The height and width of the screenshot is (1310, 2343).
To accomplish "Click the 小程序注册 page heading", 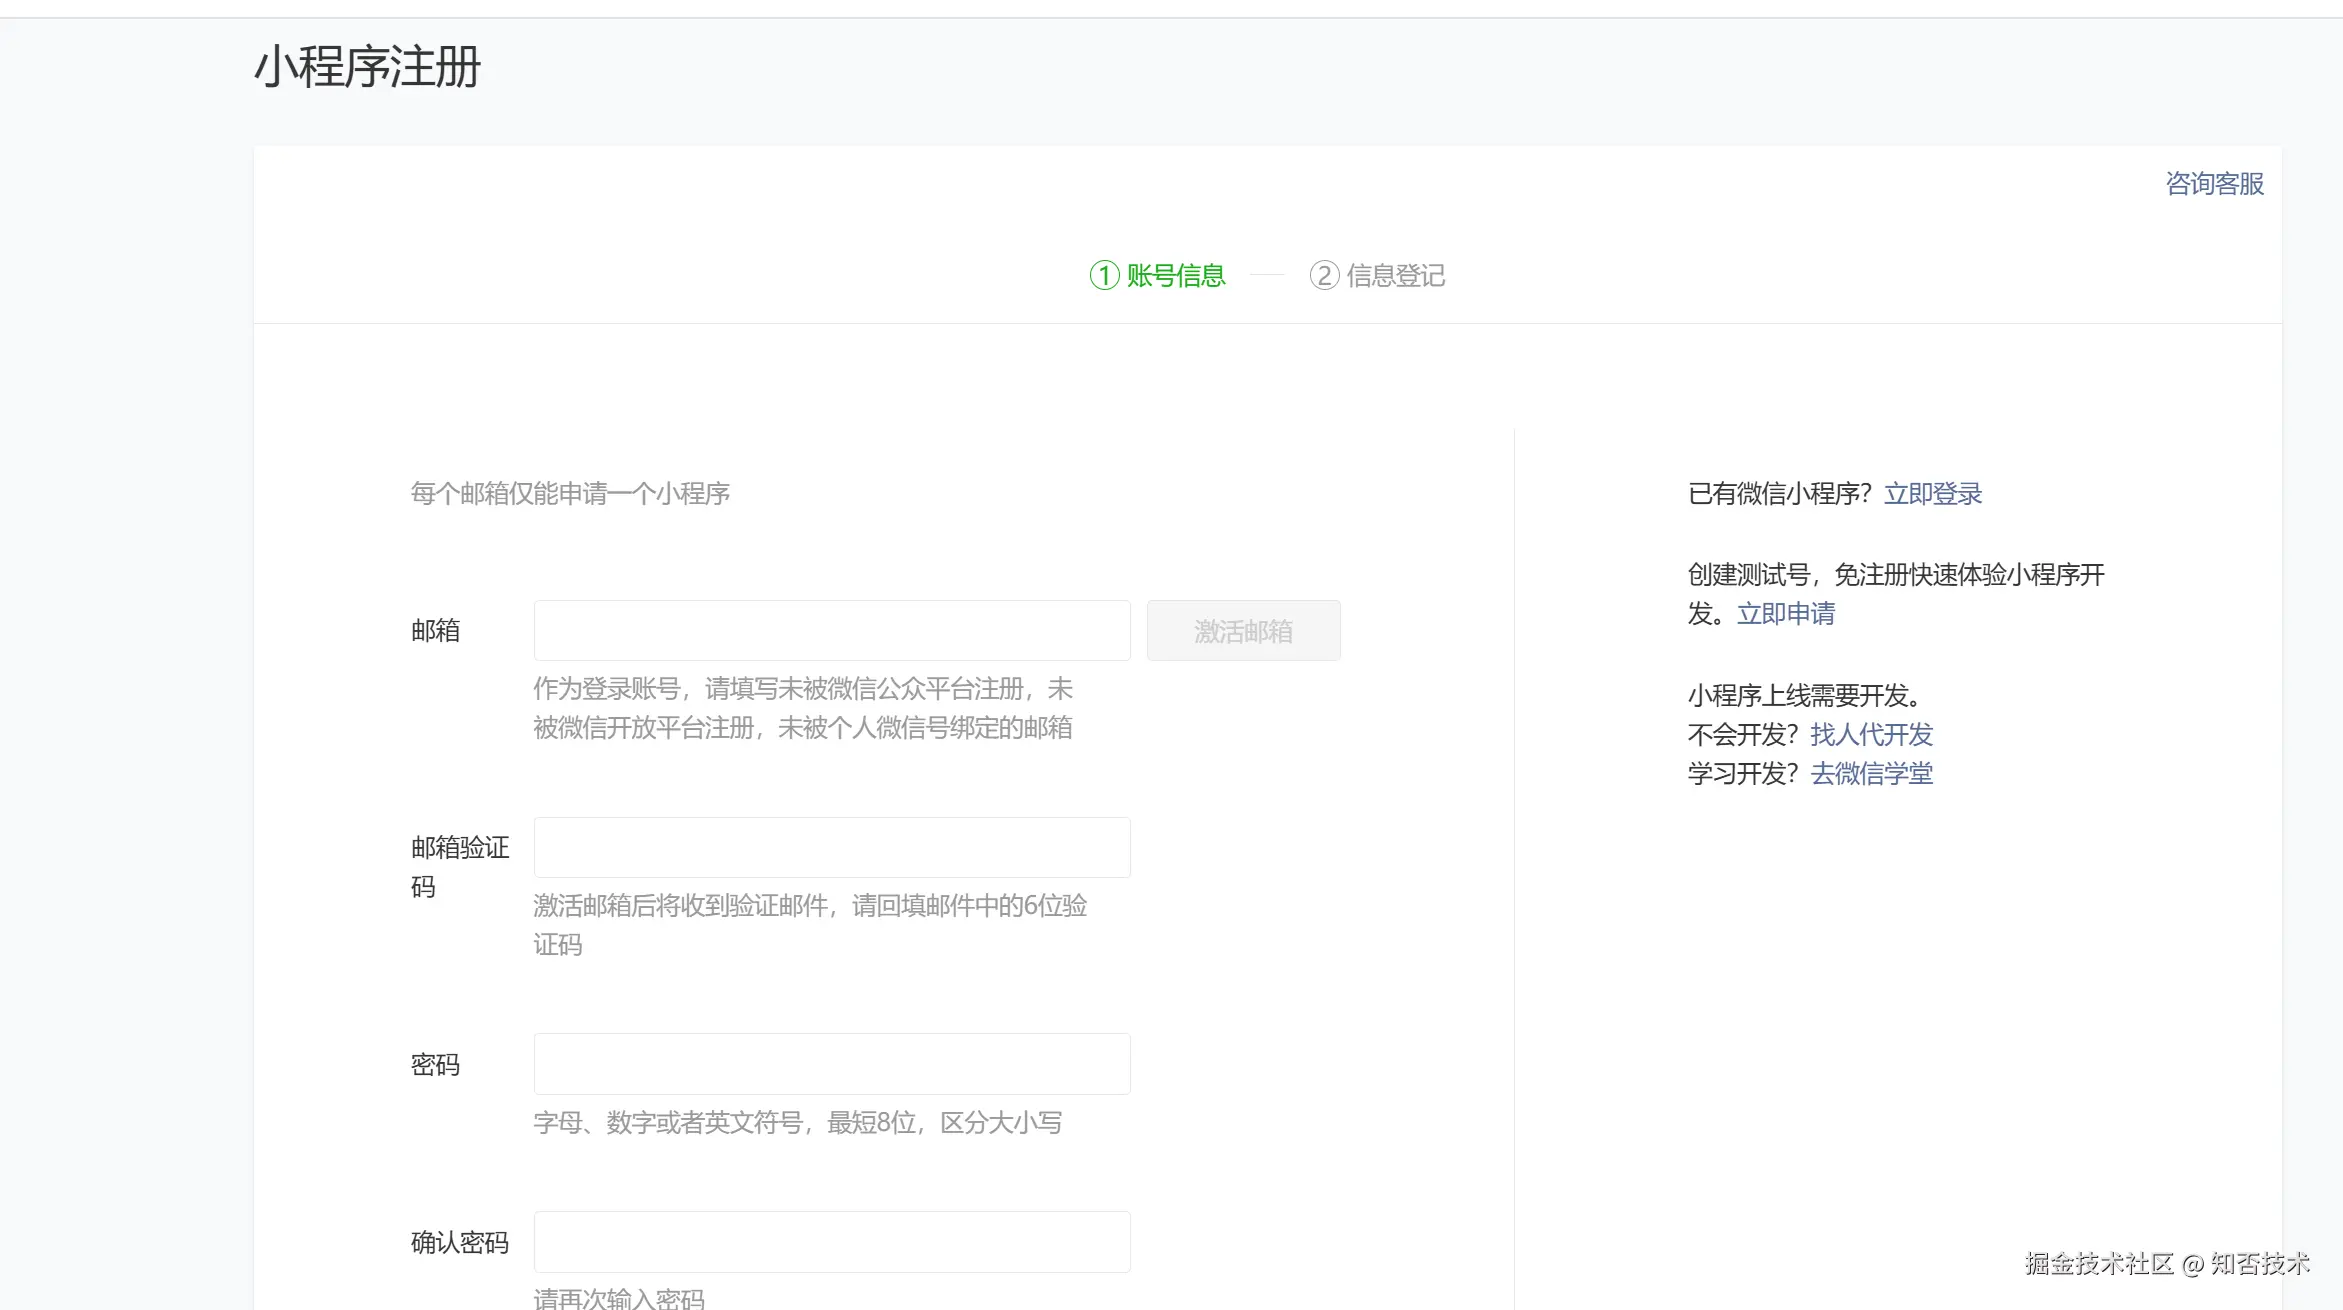I will pyautogui.click(x=367, y=67).
